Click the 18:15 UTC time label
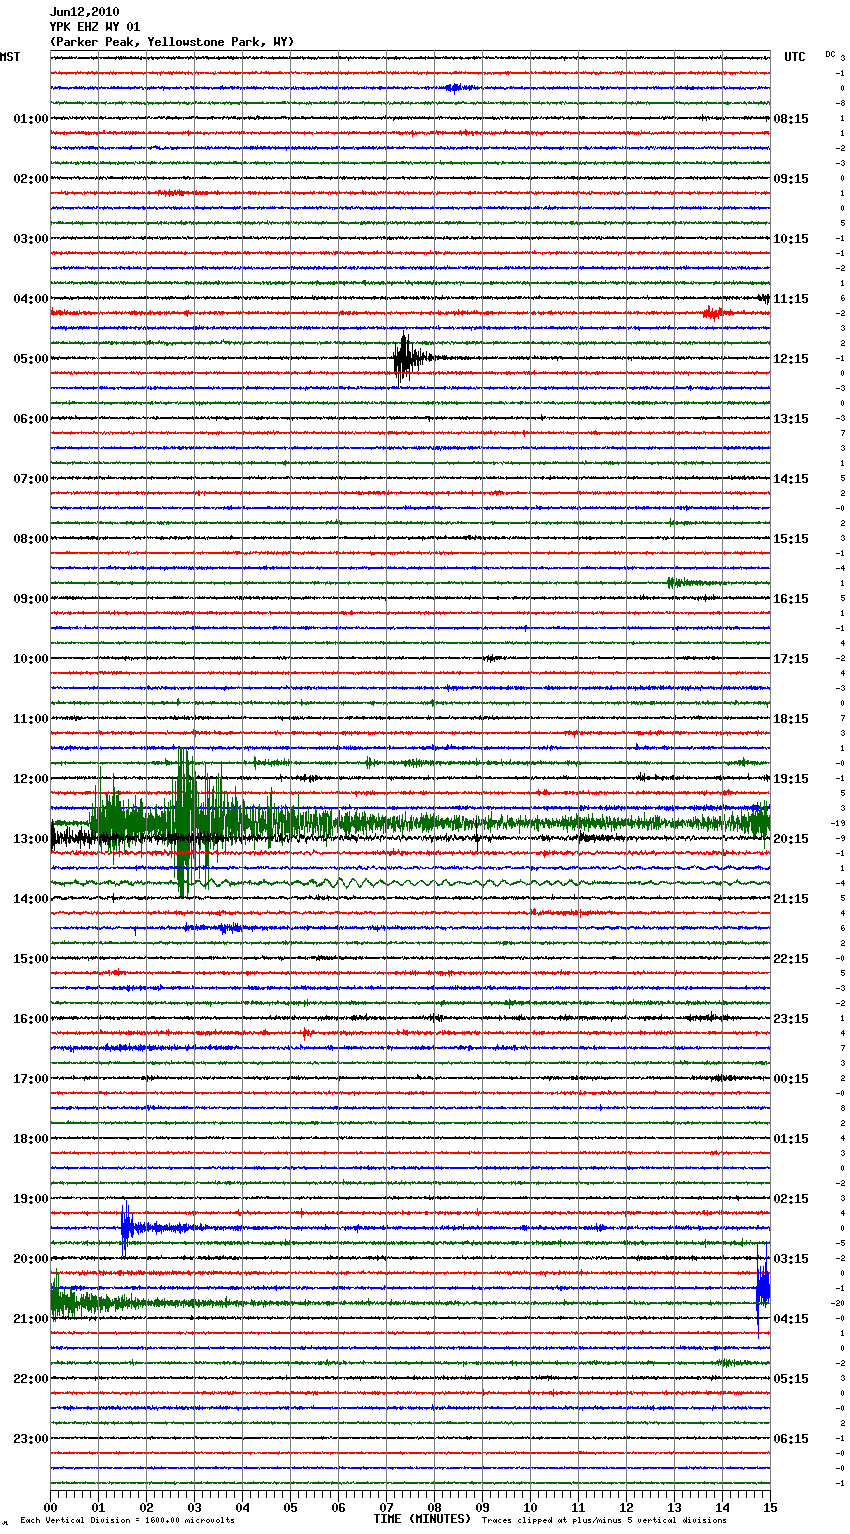Viewport: 850px width, 1534px height. [791, 719]
